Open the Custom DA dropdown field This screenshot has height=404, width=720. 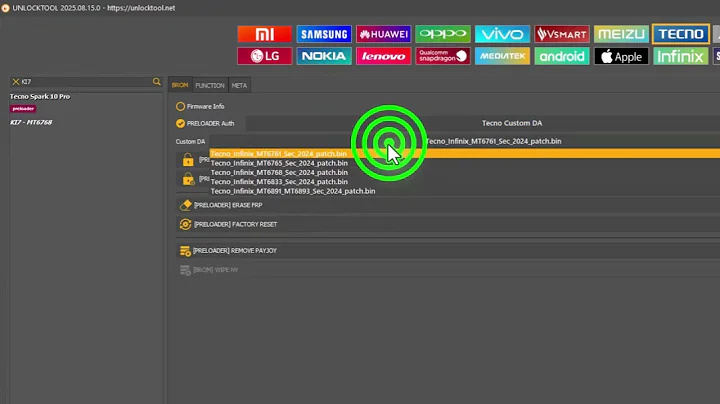coord(465,141)
